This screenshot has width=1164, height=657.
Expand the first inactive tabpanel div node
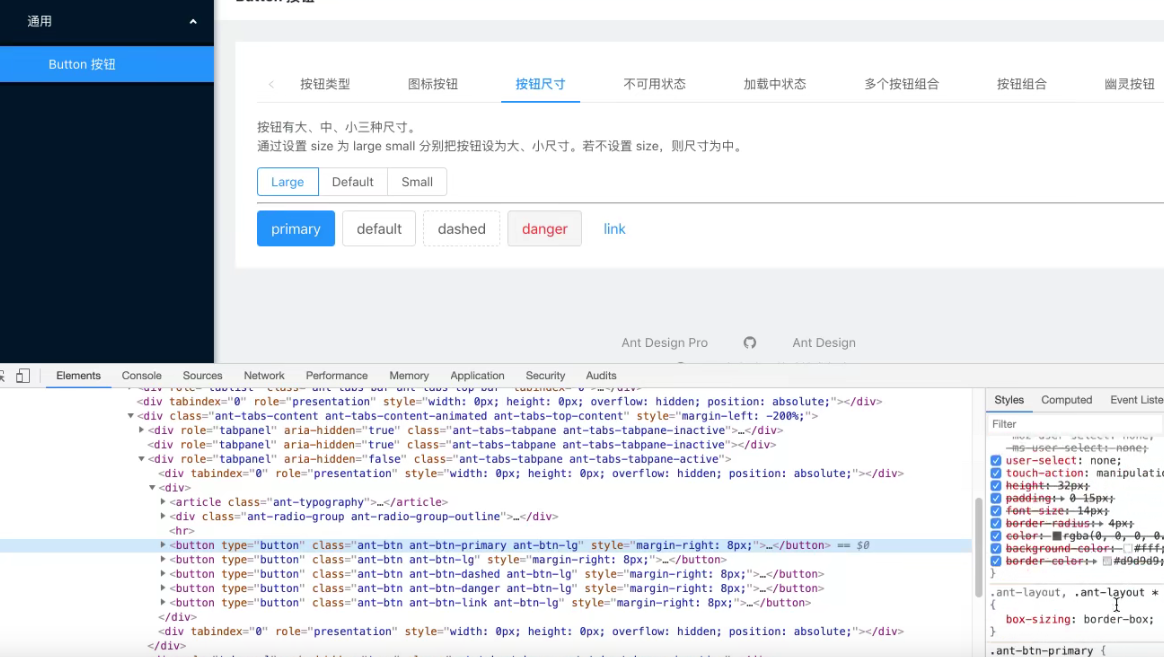[x=141, y=430]
